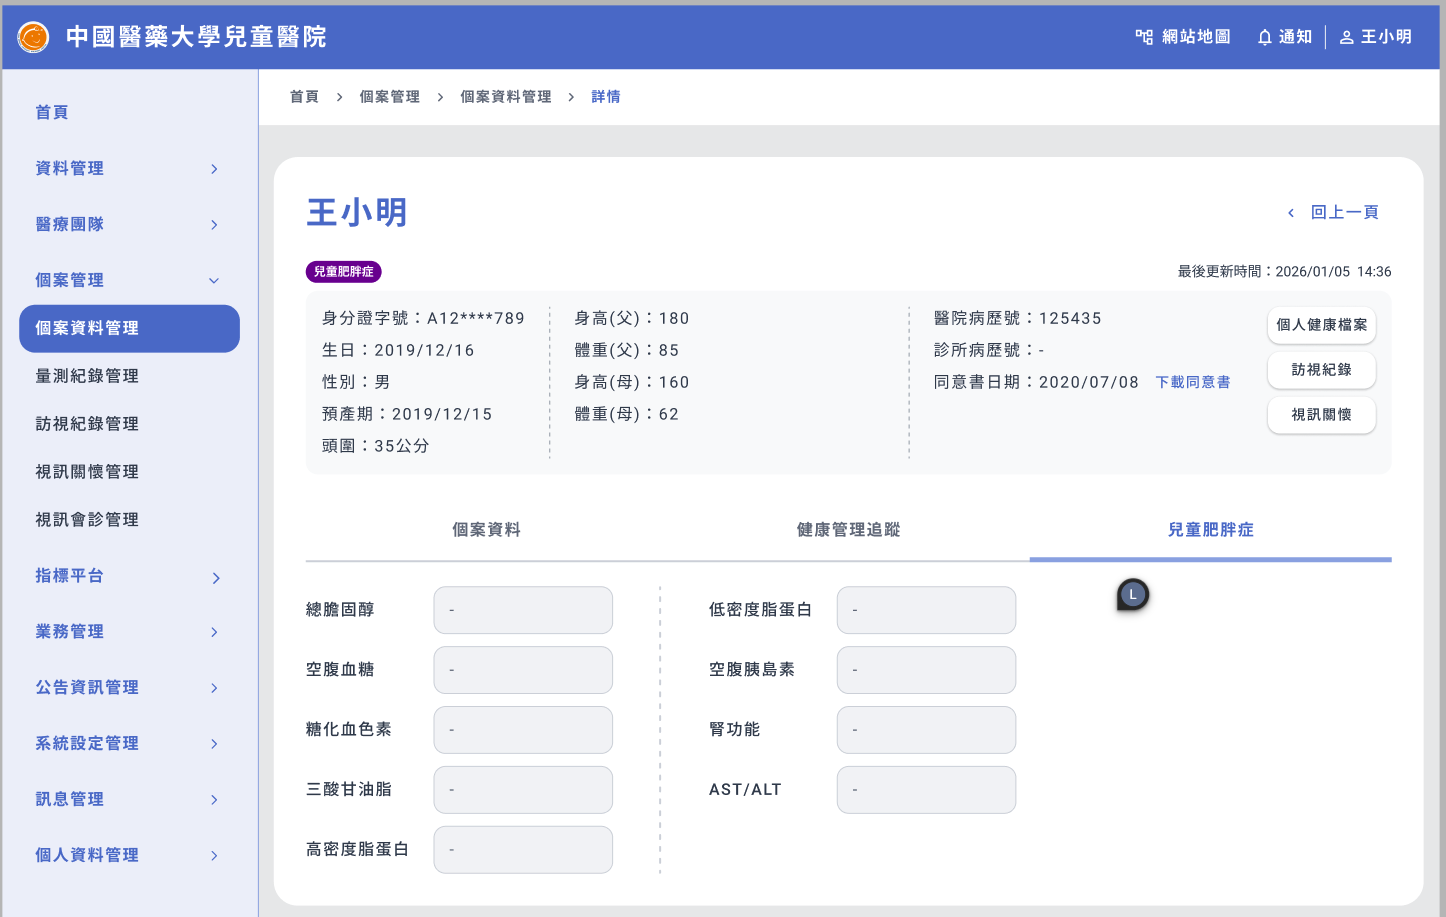The width and height of the screenshot is (1446, 917).
Task: Switch to the 個案資料 tab
Action: pyautogui.click(x=486, y=530)
